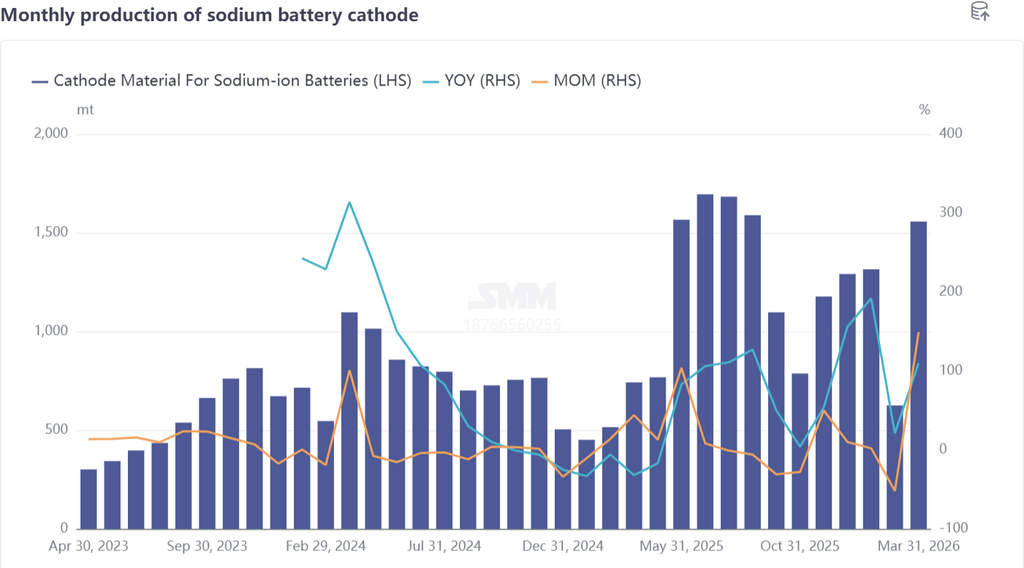The height and width of the screenshot is (568, 1024).
Task: Select the tallest bar in the chart
Action: [705, 361]
